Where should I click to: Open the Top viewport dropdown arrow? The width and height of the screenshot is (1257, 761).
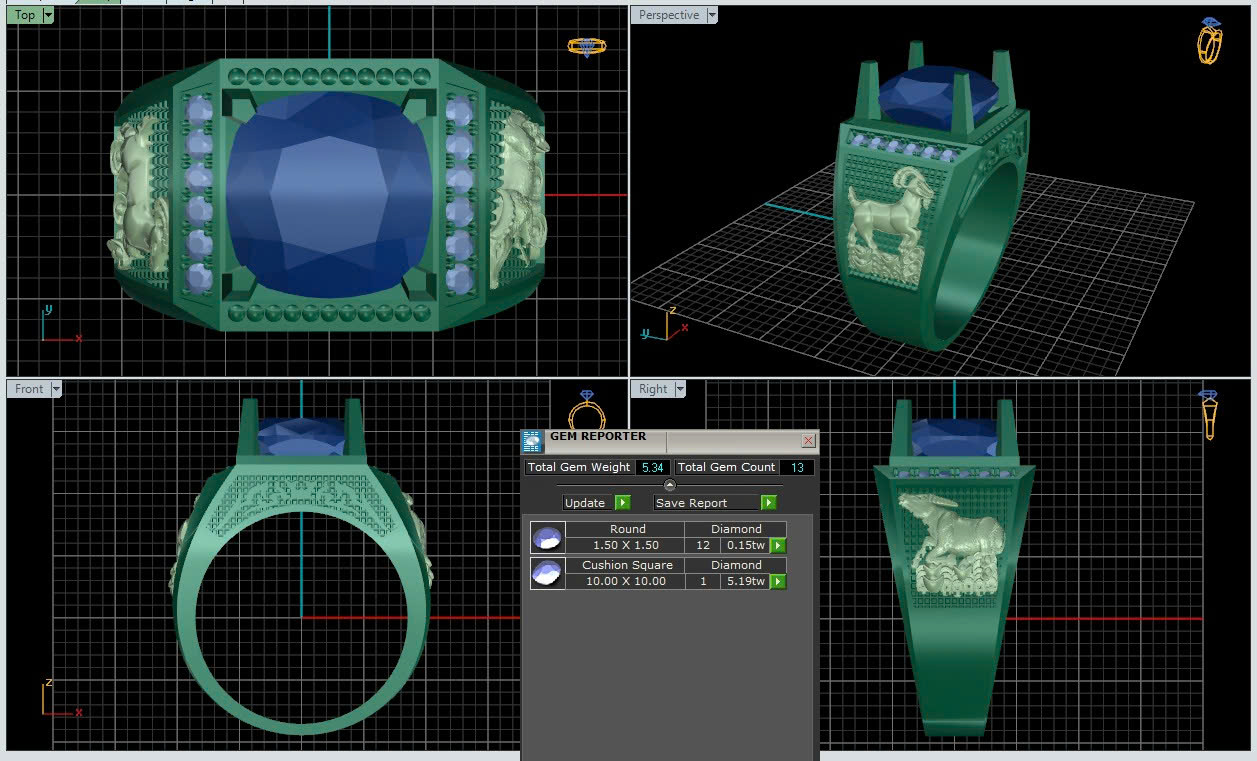coord(49,15)
